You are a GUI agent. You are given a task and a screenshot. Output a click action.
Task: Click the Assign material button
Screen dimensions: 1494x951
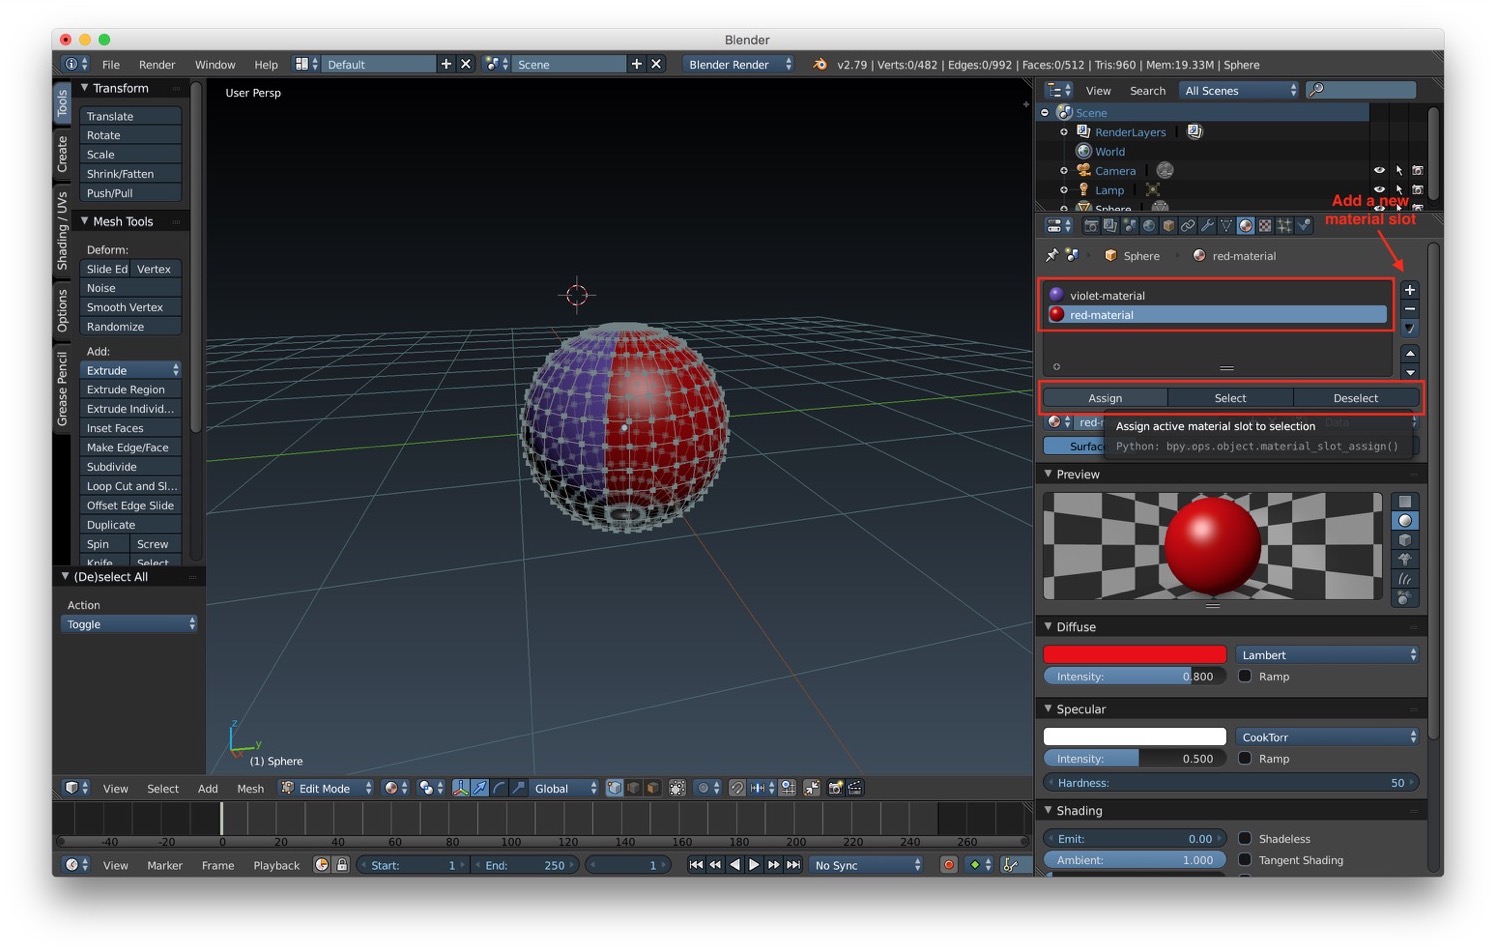[x=1105, y=398]
